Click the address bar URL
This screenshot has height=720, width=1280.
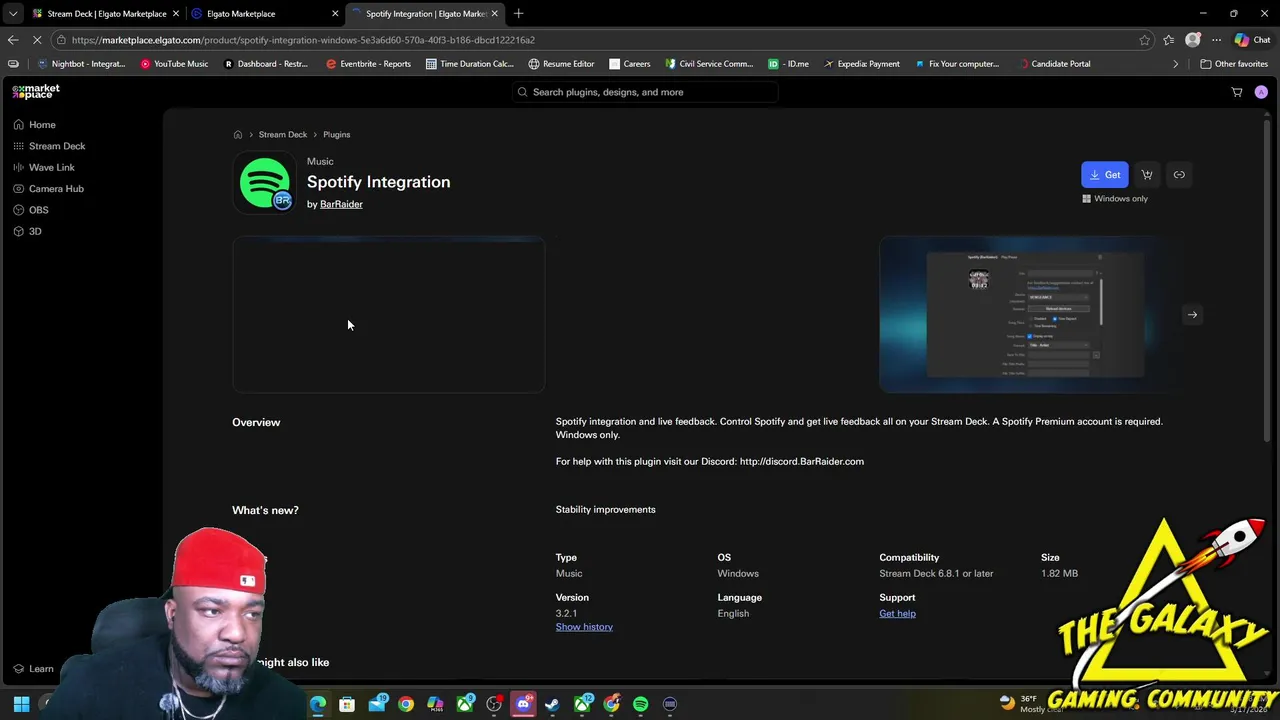pyautogui.click(x=303, y=40)
